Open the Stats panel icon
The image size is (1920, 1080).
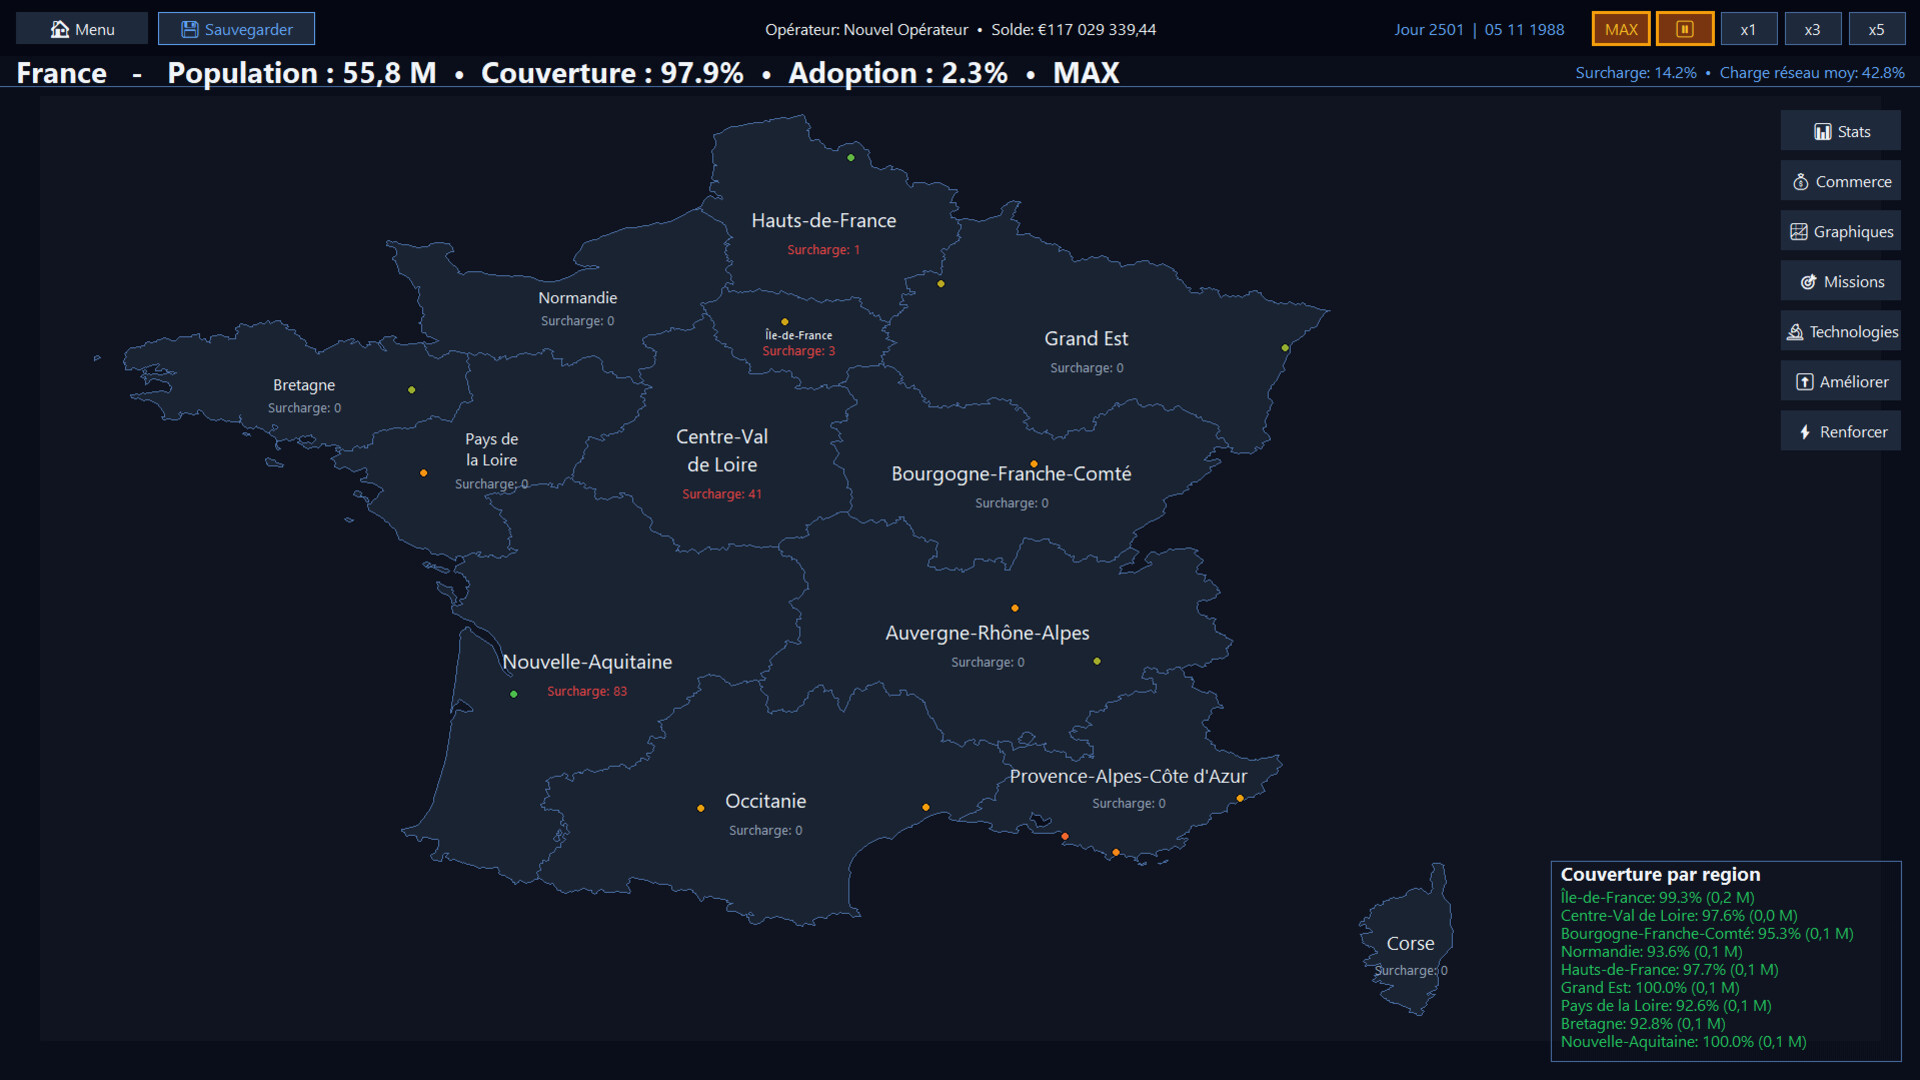pos(1822,132)
